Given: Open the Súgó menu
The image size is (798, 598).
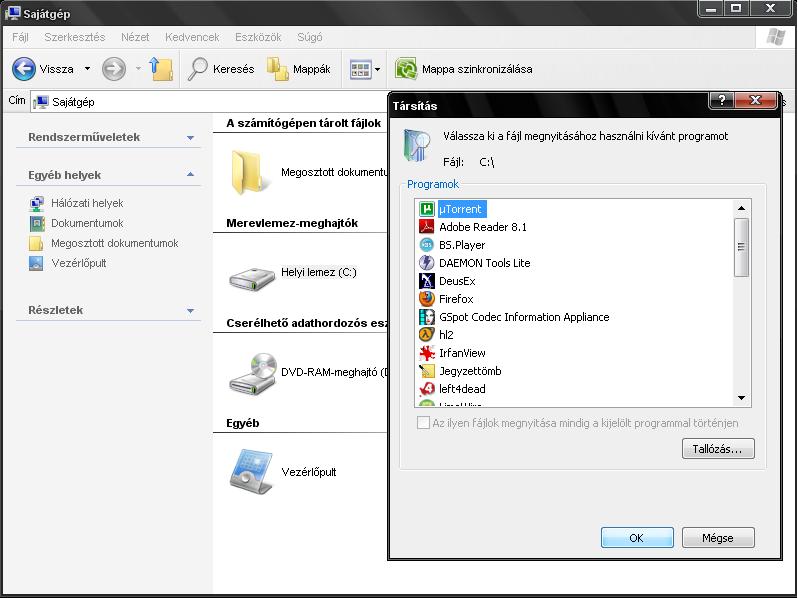Looking at the screenshot, I should (310, 37).
